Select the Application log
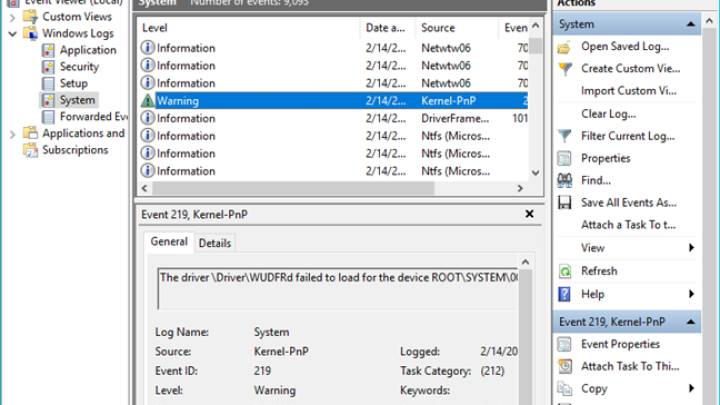720x405 pixels. tap(88, 50)
